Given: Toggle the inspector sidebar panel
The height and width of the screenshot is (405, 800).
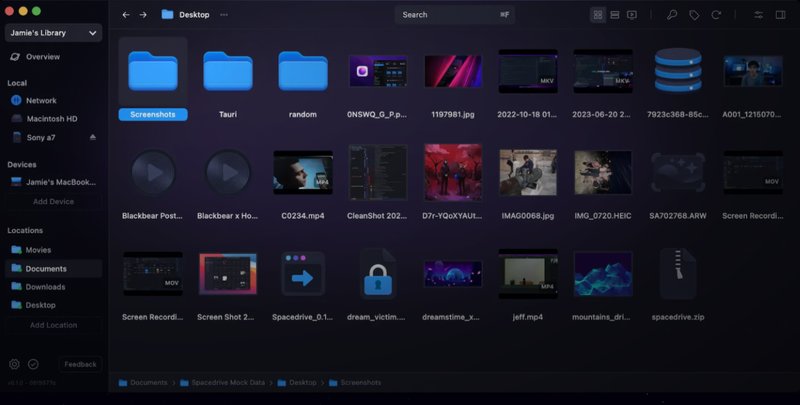Looking at the screenshot, I should tap(779, 15).
